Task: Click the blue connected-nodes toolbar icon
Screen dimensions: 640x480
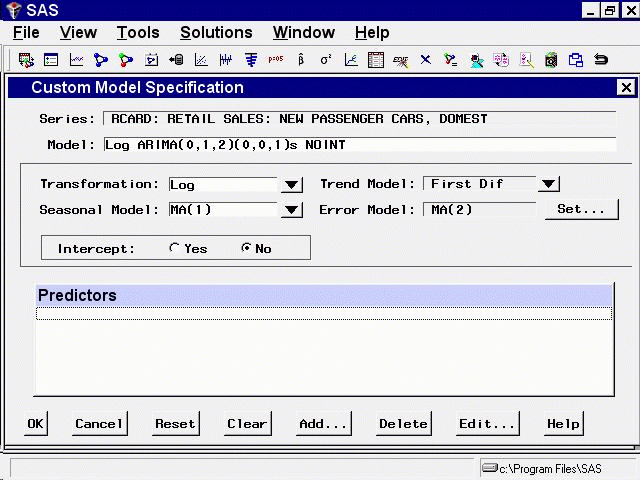Action: point(101,60)
